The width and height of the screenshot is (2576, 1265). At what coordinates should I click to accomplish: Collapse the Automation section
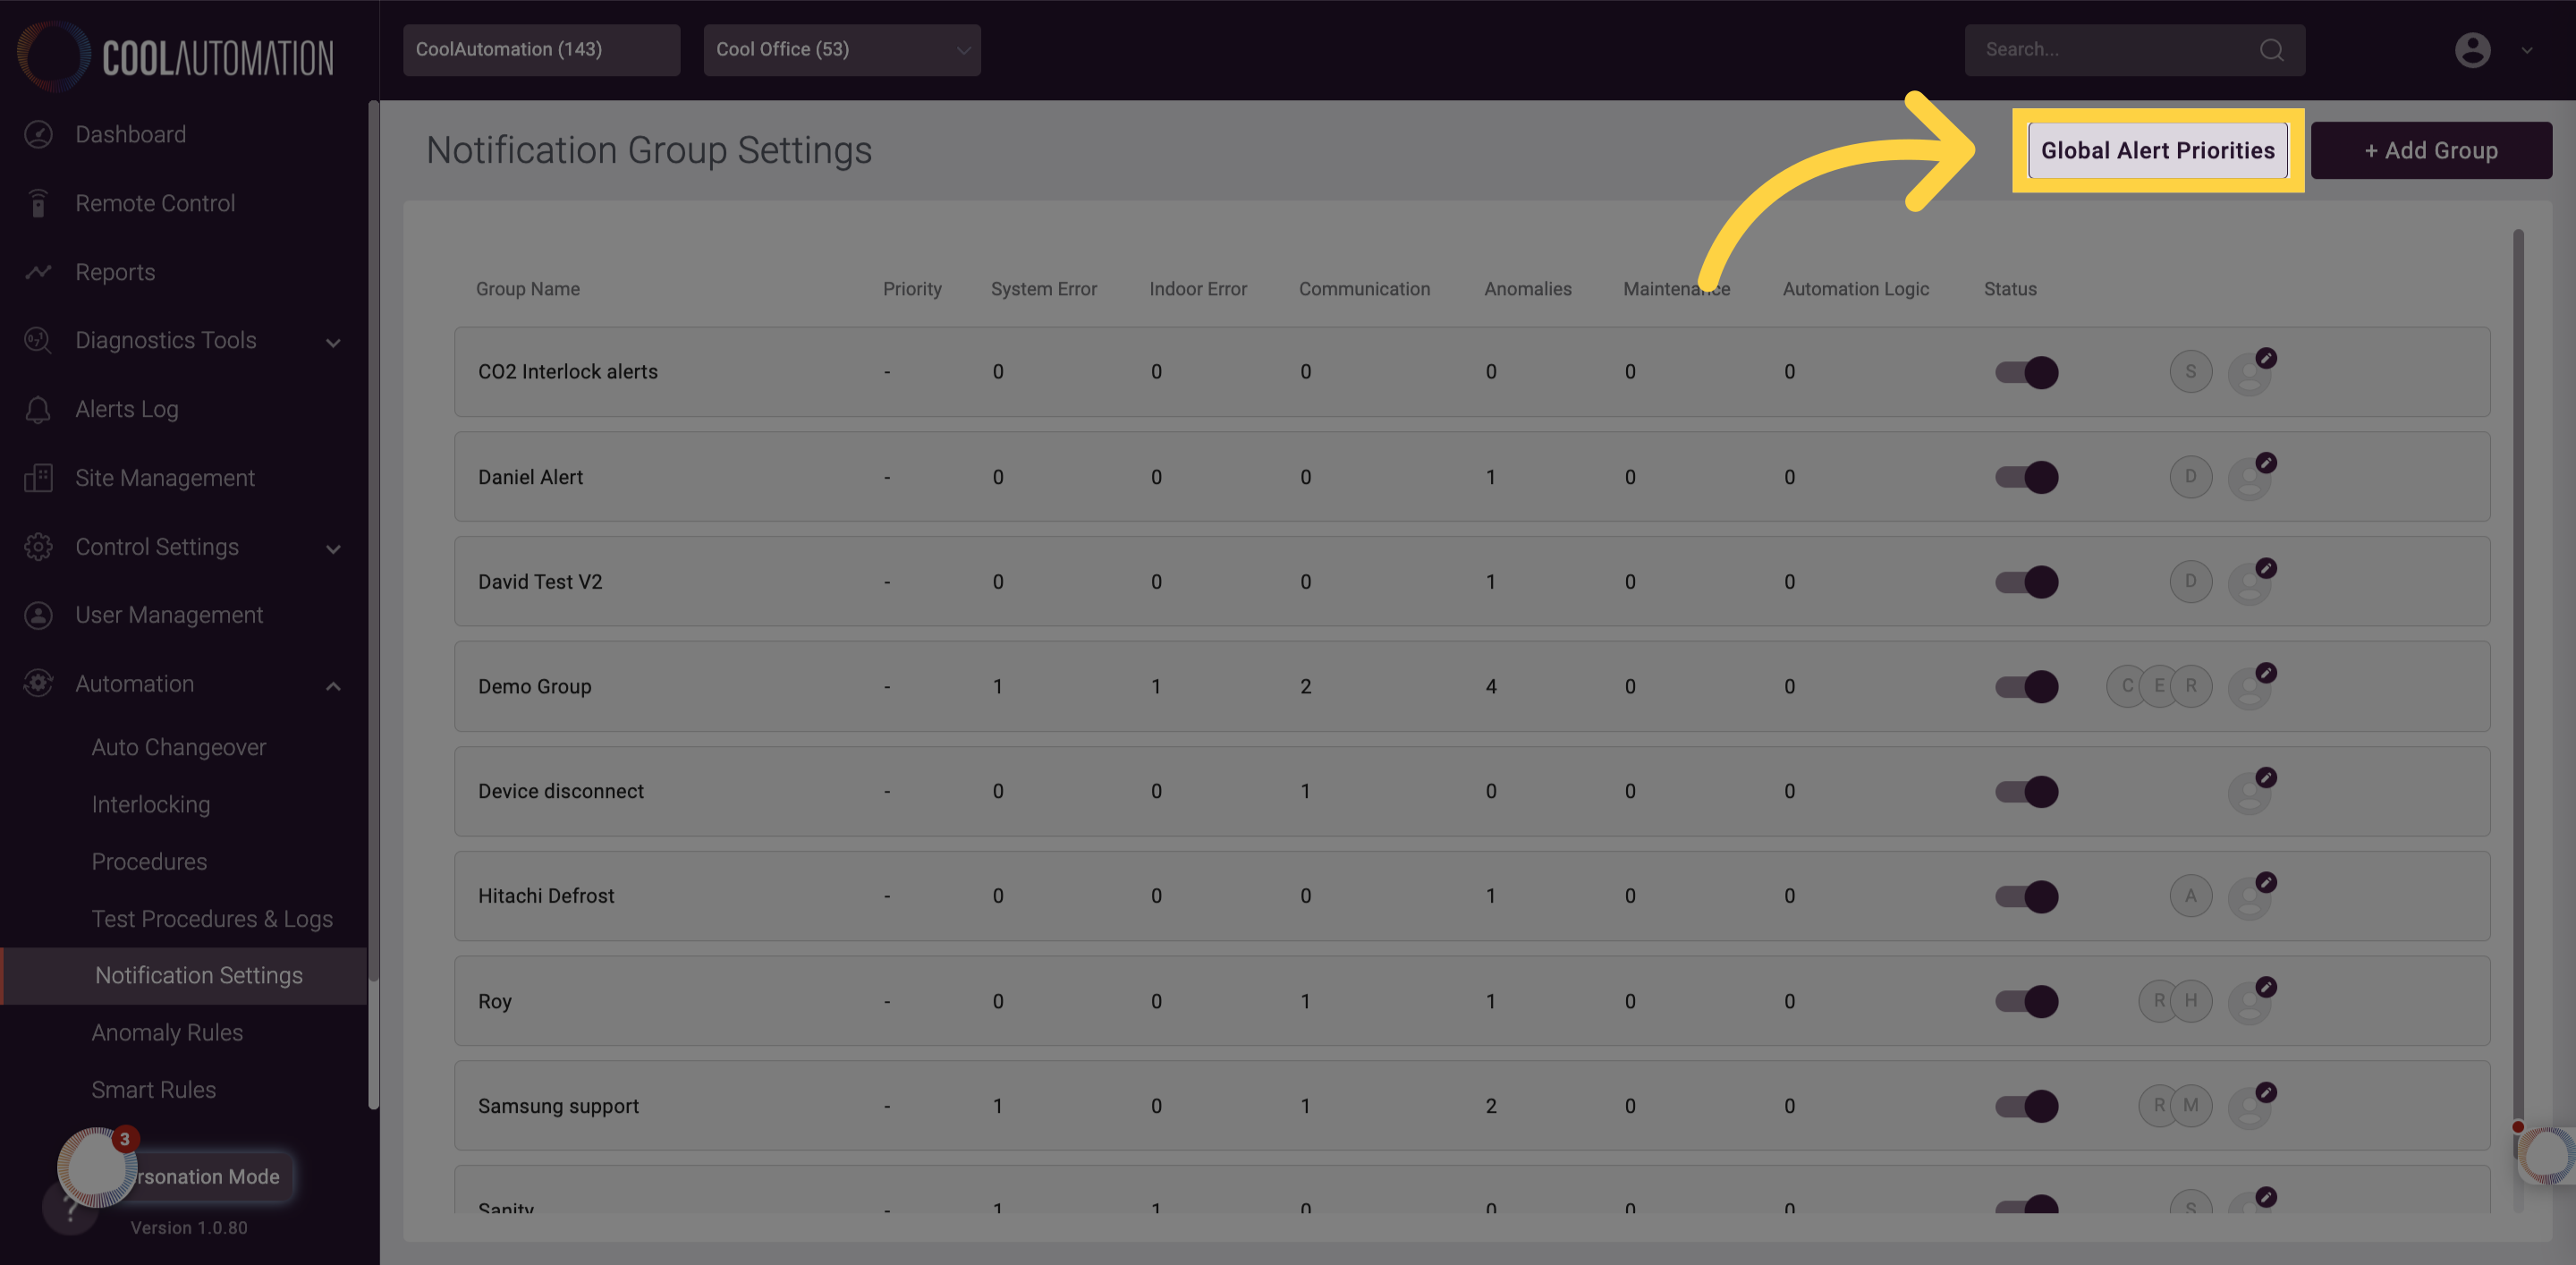pos(334,685)
